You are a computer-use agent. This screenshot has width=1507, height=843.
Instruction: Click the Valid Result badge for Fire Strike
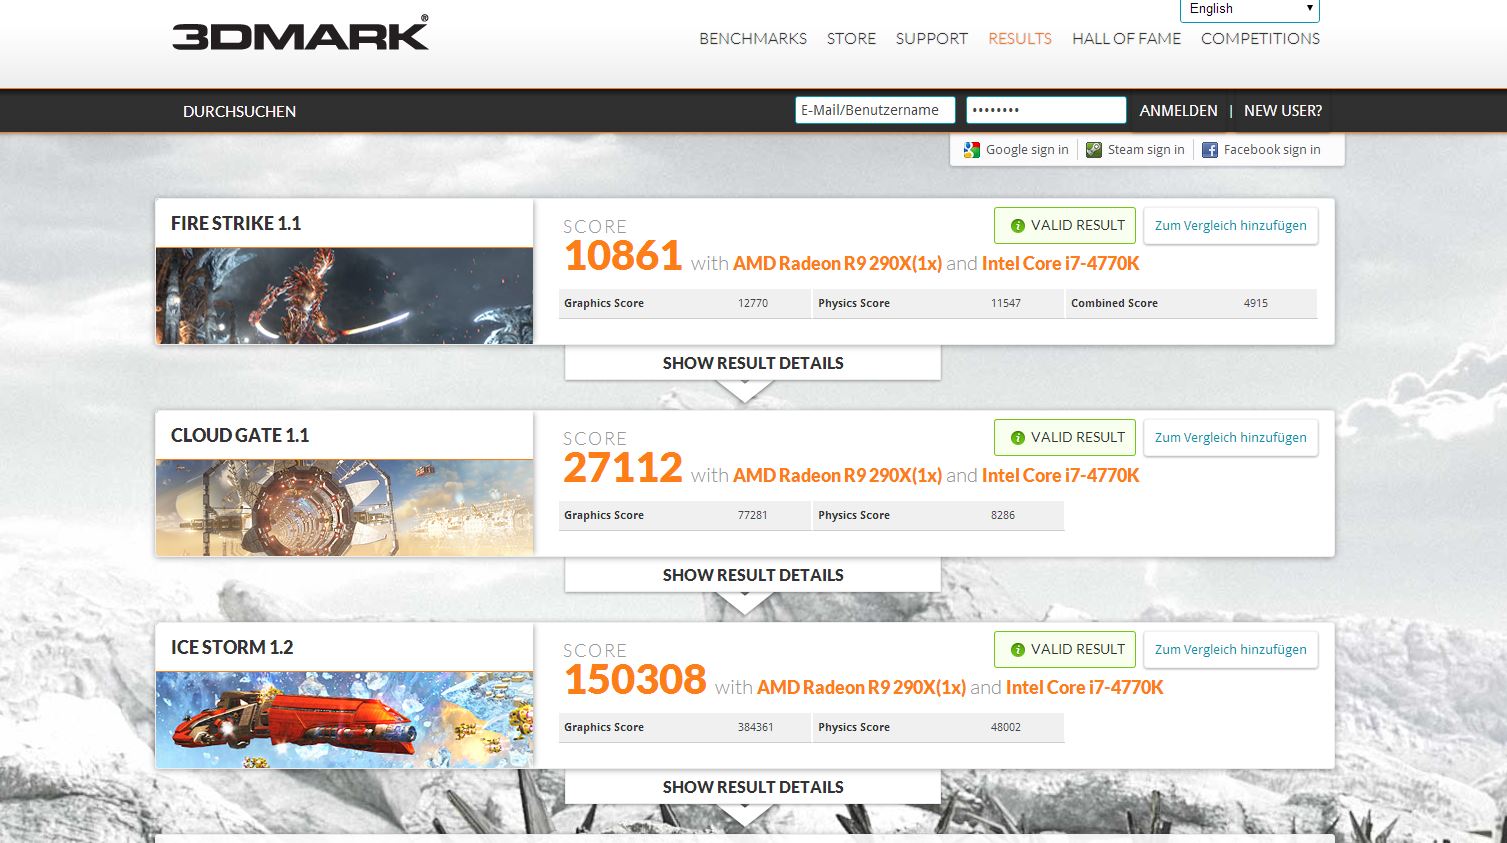1065,226
